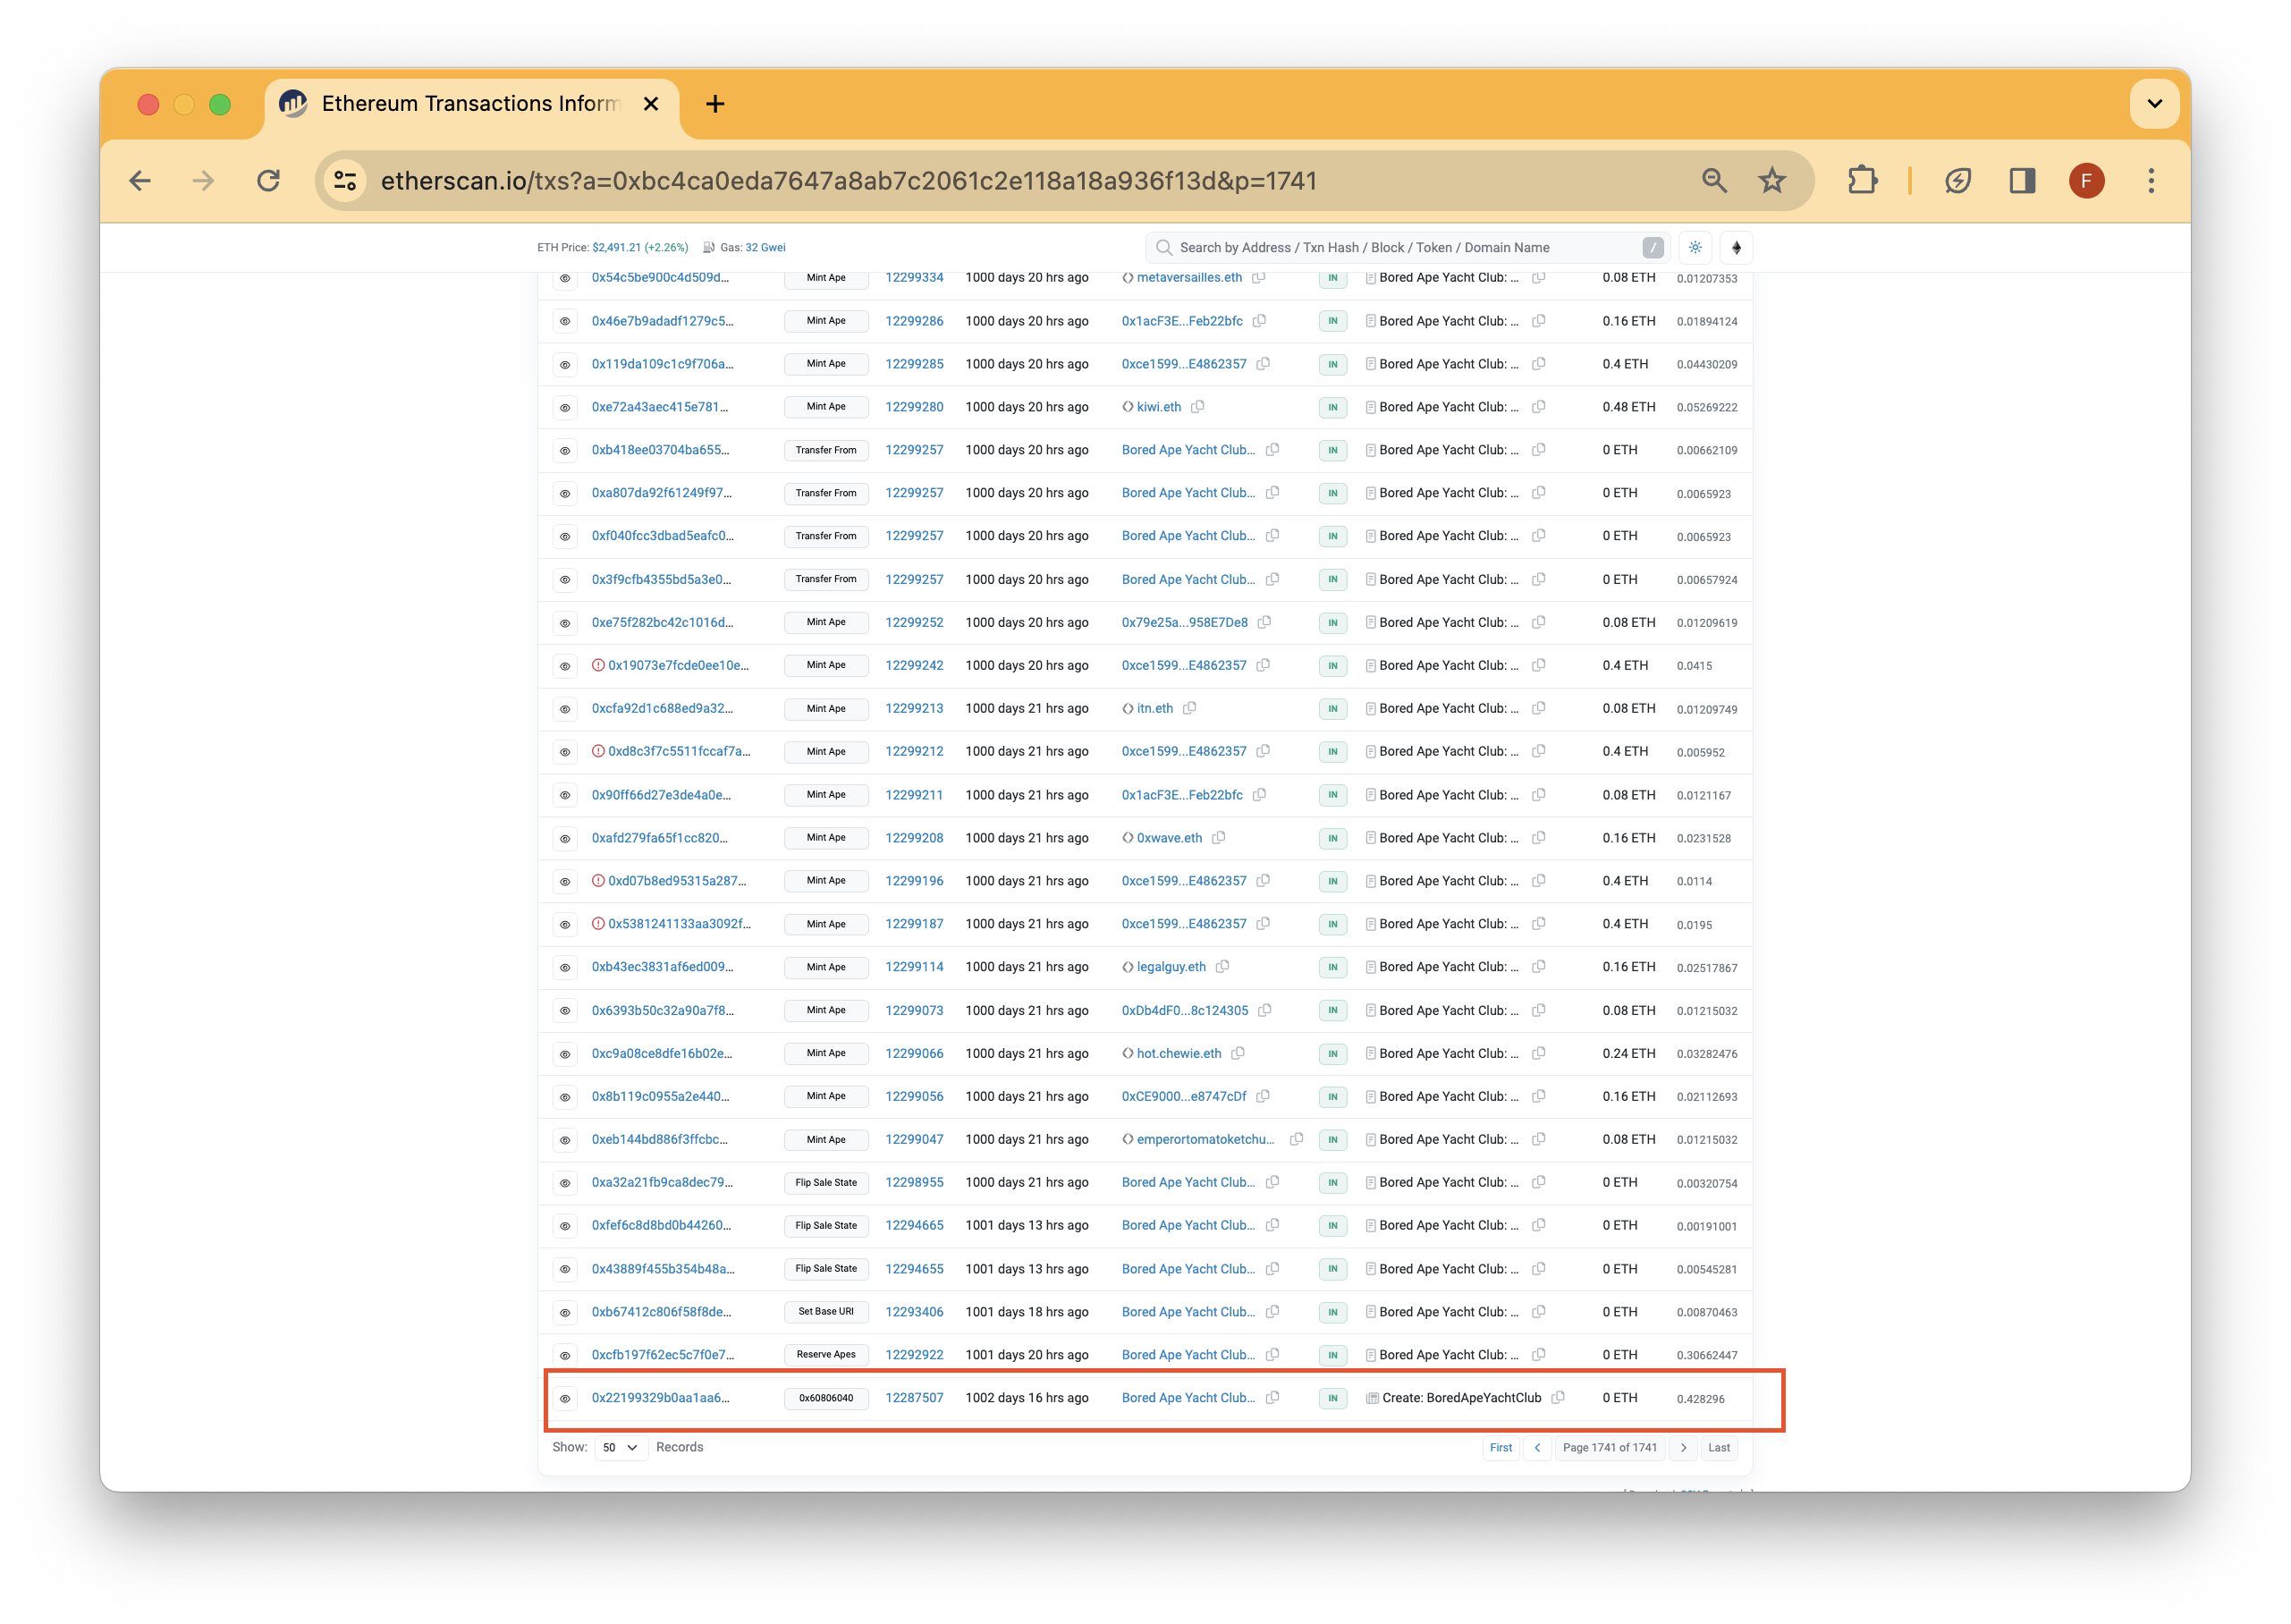Image resolution: width=2291 pixels, height=1624 pixels.
Task: Toggle the browser side panel icon
Action: coord(2022,181)
